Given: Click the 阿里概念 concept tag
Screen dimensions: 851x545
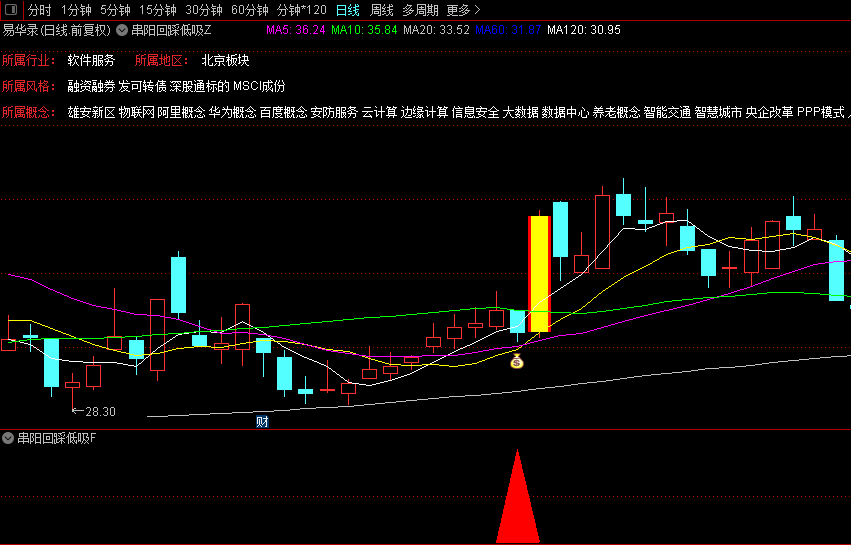Looking at the screenshot, I should (x=181, y=112).
